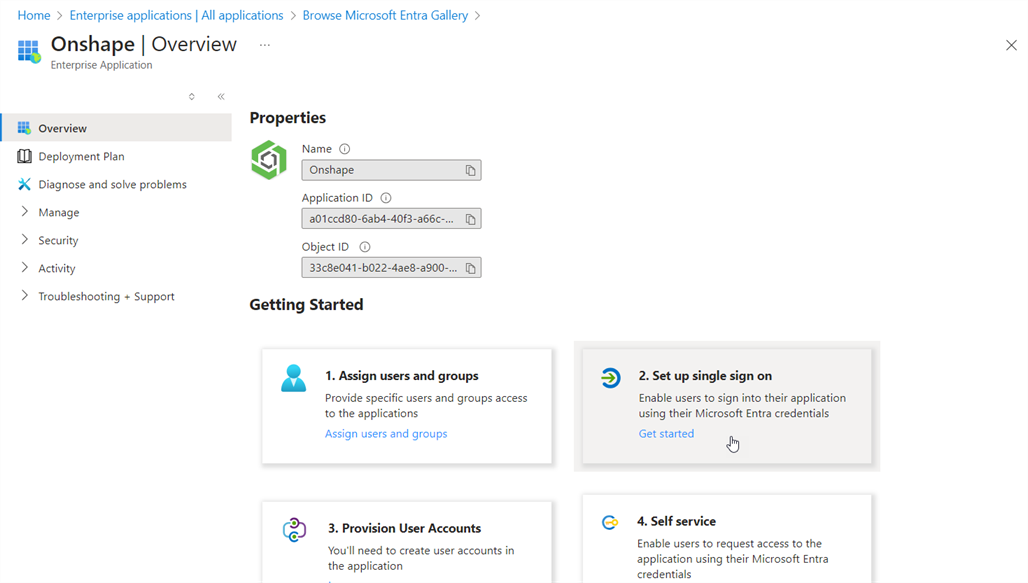Screen dimensions: 1028x583
Task: Click the info icon beside Application ID
Action: (386, 198)
